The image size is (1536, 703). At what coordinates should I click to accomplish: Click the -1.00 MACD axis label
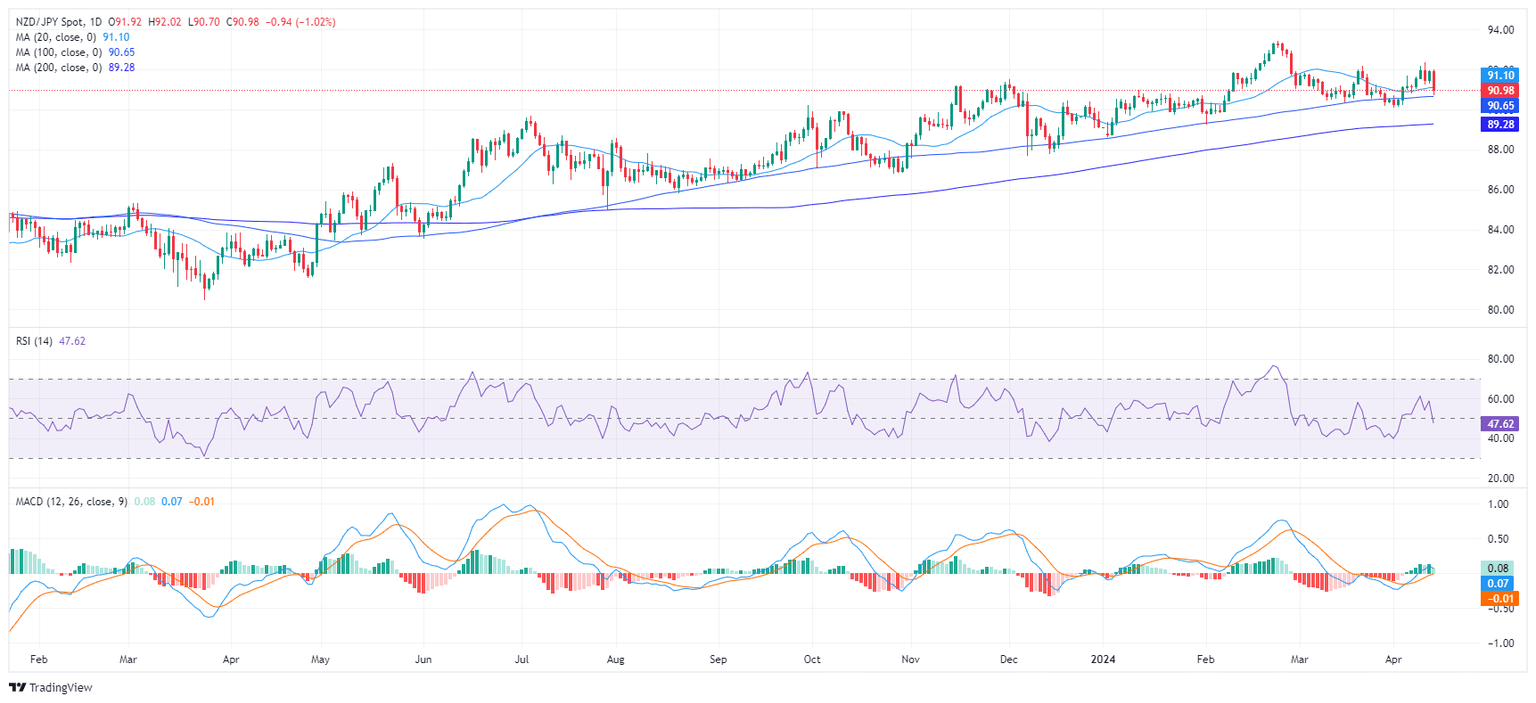coord(1499,644)
